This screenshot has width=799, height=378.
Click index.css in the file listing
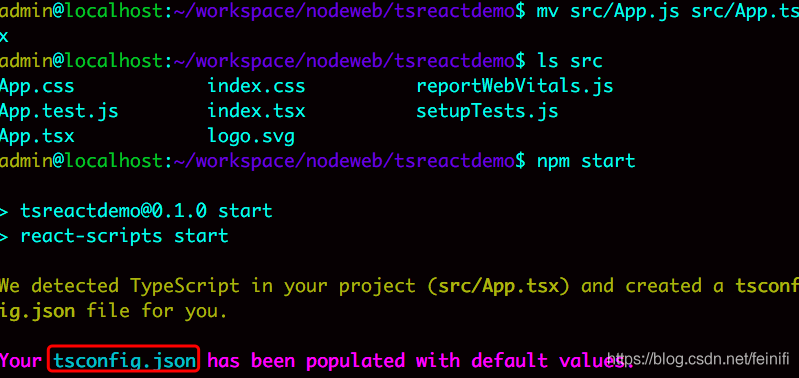click(x=256, y=86)
